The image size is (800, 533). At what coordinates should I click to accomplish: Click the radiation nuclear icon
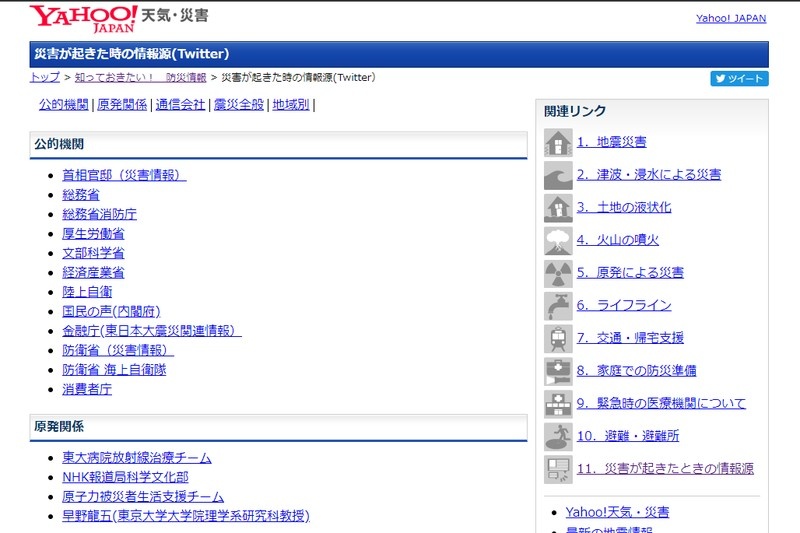(558, 273)
